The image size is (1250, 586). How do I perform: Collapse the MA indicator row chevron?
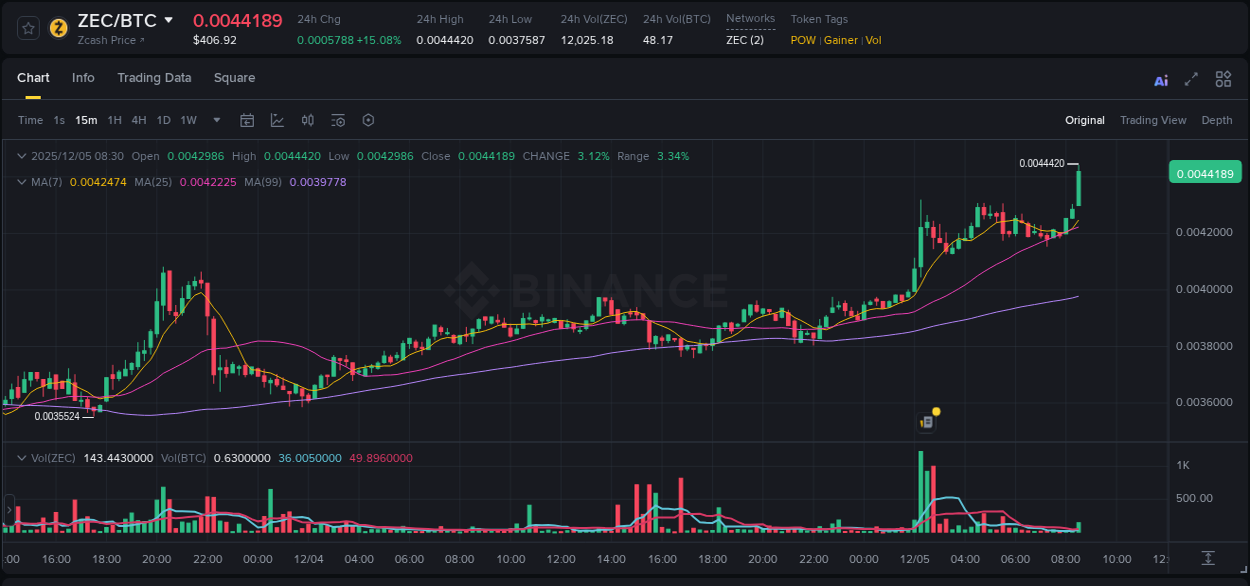(x=21, y=182)
